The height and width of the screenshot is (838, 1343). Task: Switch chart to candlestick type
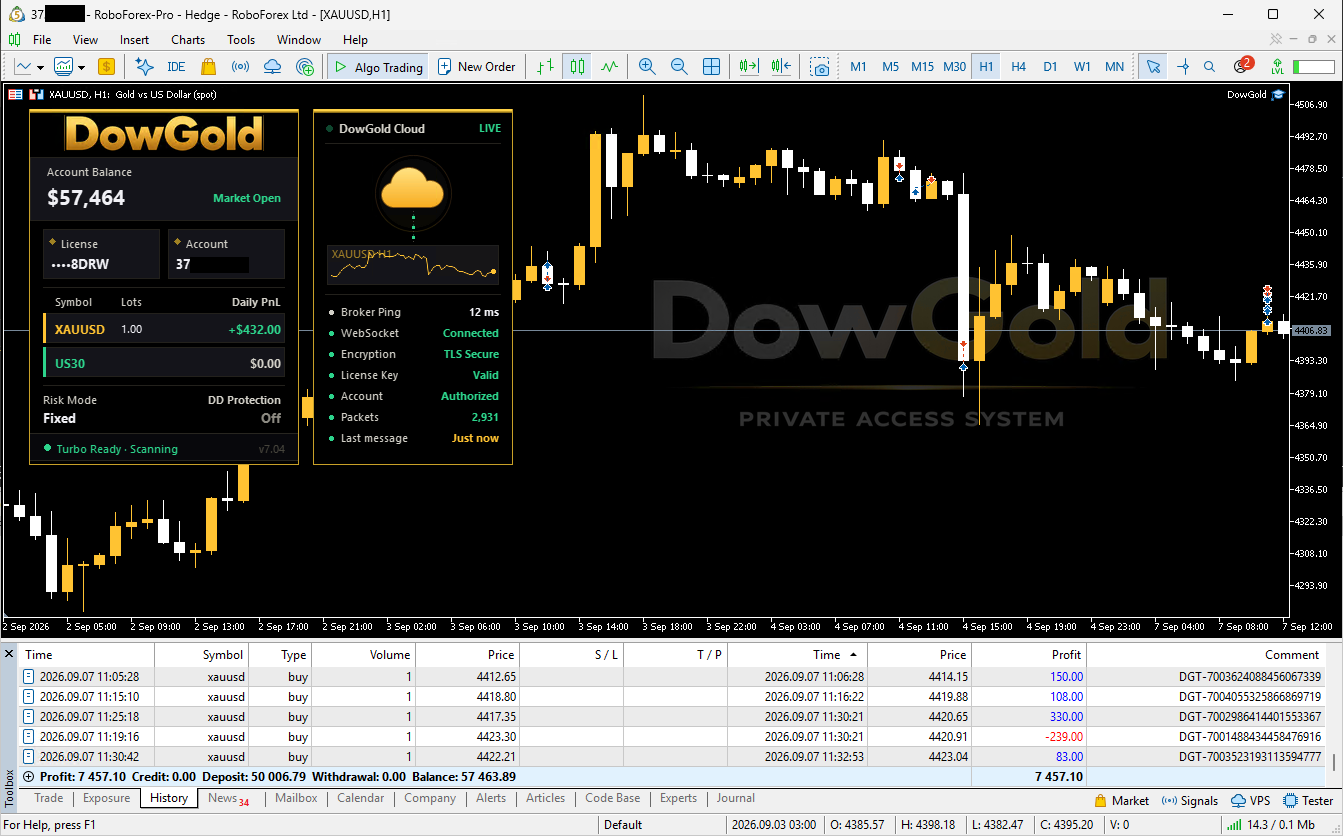click(577, 67)
